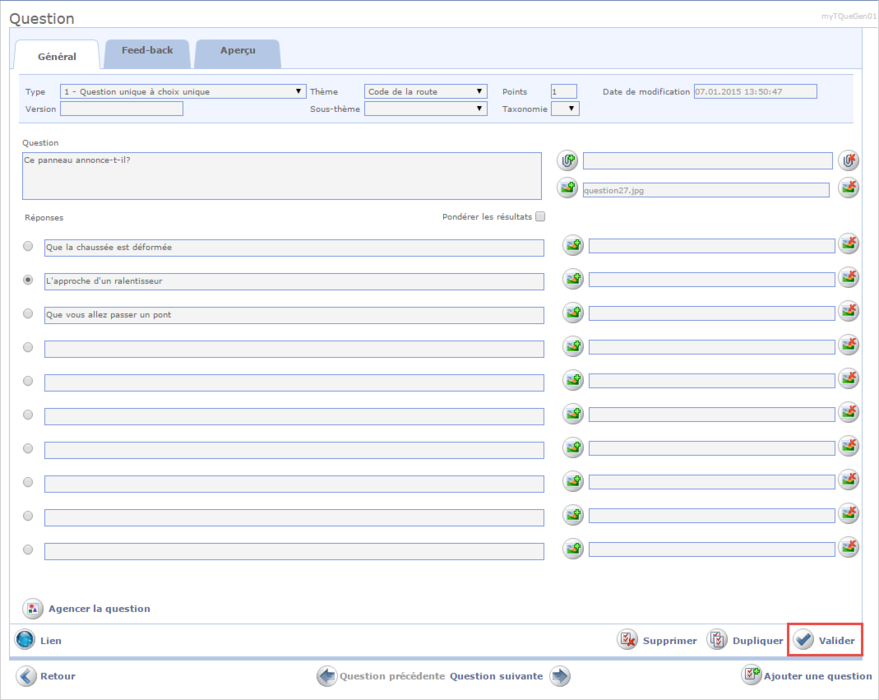Select 'Que la chaussée est déformée' radio button
879x700 pixels.
[x=28, y=246]
